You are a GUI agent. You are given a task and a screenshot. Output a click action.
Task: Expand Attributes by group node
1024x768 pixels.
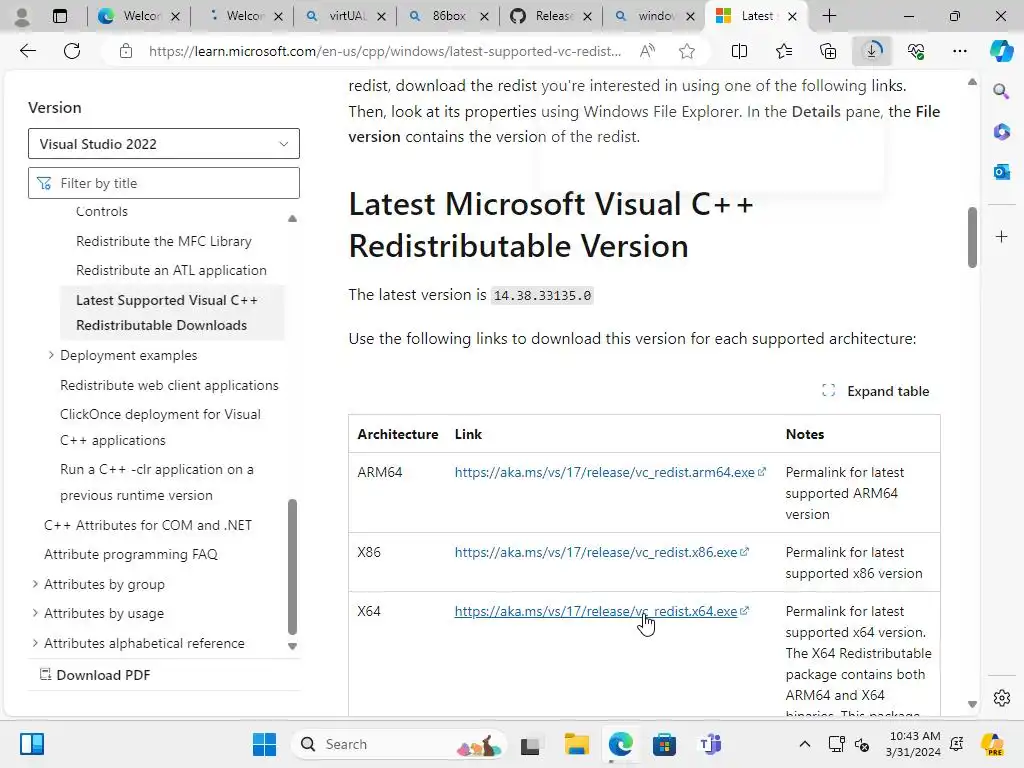click(x=35, y=584)
